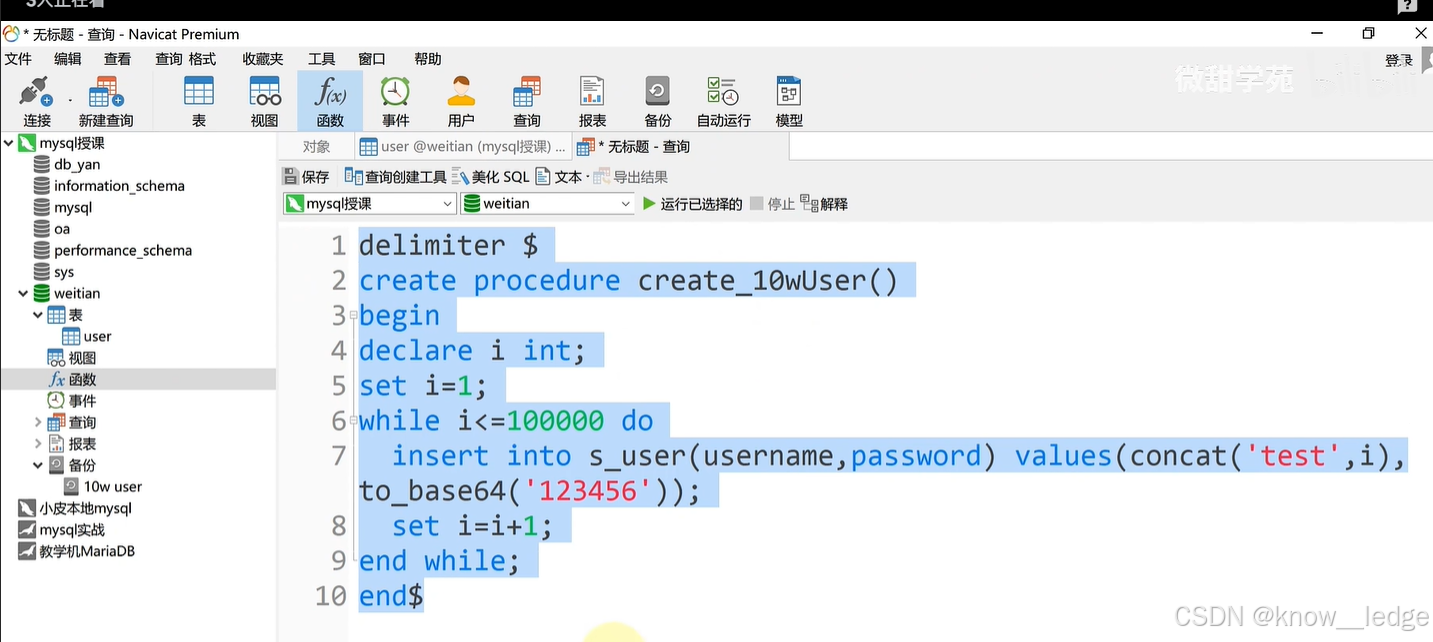Select the db_yan database
Viewport: 1433px width, 642px height.
point(77,164)
